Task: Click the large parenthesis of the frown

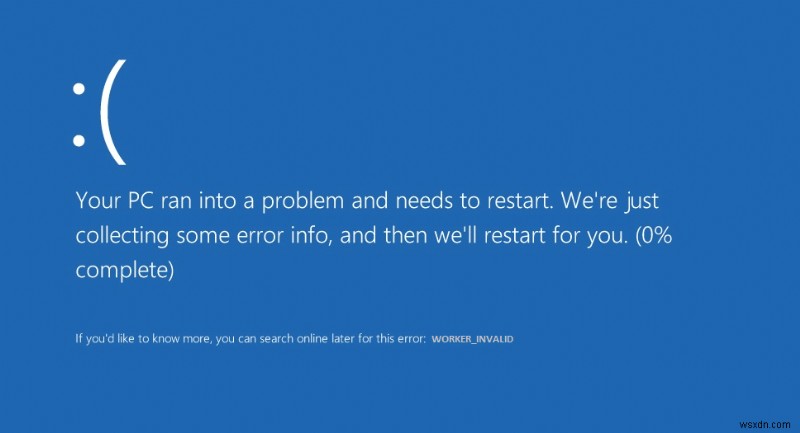Action: [x=113, y=112]
